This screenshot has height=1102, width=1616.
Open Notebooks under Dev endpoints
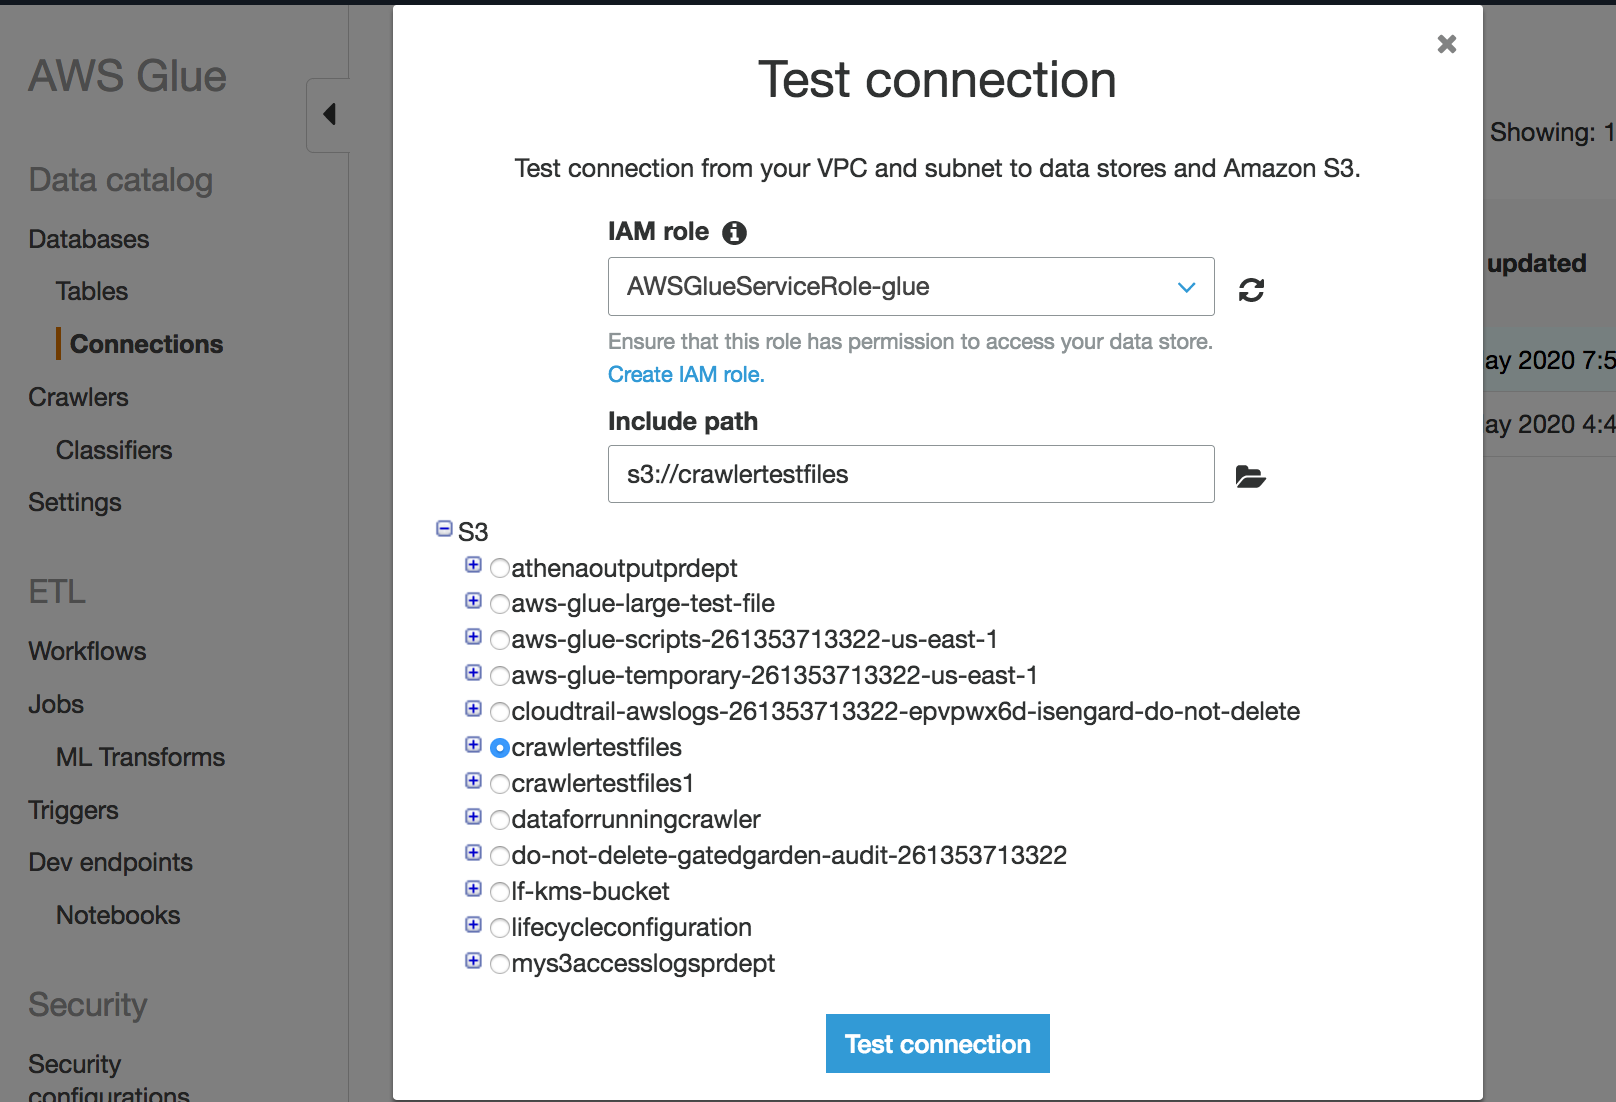coord(117,914)
